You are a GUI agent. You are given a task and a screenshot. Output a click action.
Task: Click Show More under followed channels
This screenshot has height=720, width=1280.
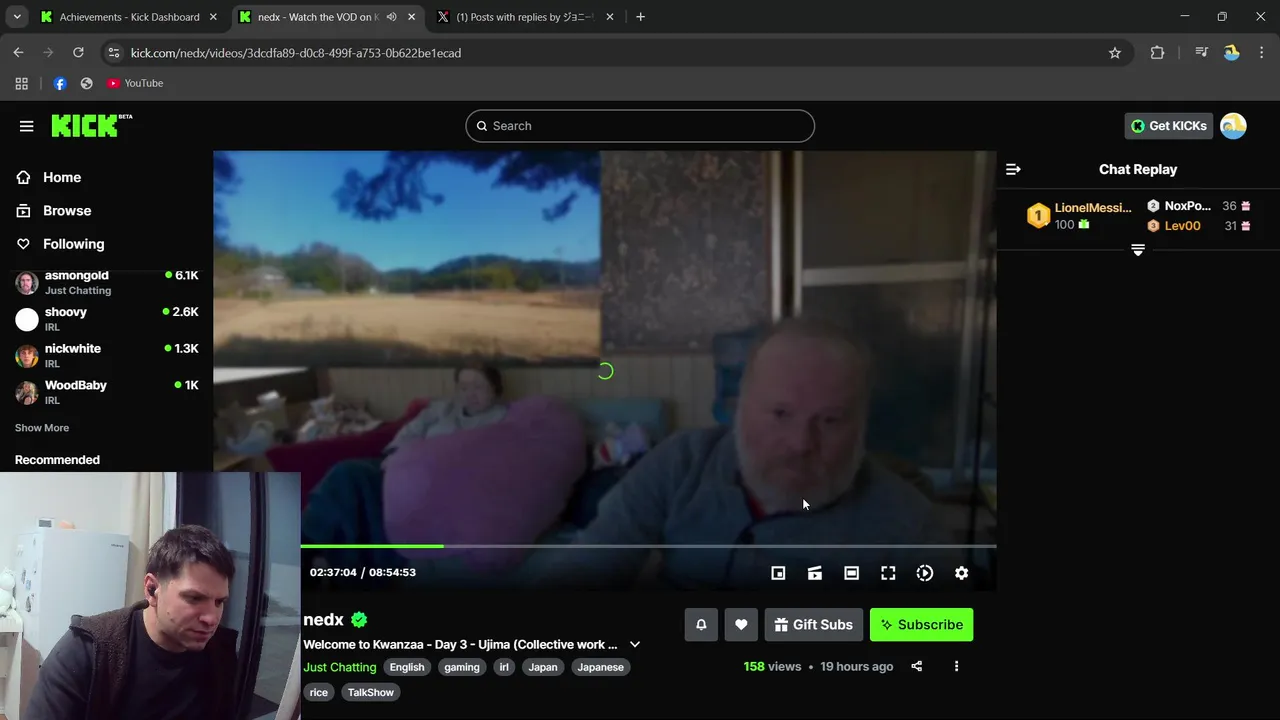pos(42,428)
